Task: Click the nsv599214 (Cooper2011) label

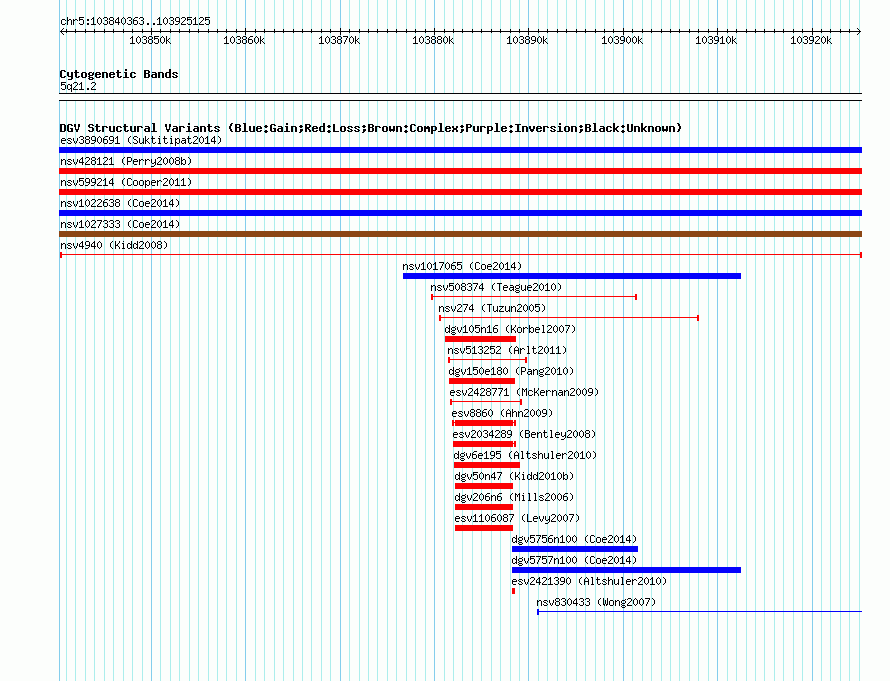Action: [x=126, y=182]
